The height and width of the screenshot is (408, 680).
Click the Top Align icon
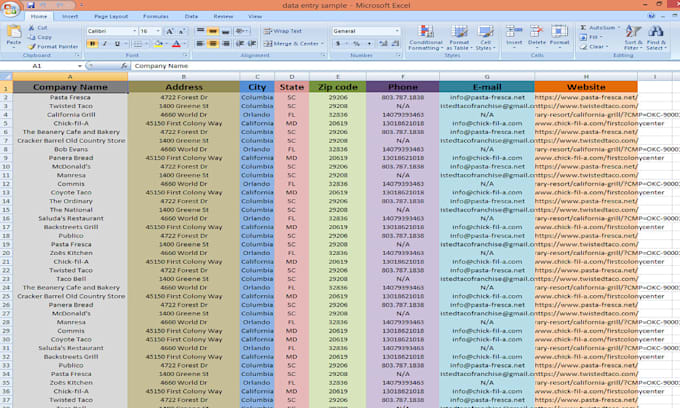pyautogui.click(x=200, y=31)
